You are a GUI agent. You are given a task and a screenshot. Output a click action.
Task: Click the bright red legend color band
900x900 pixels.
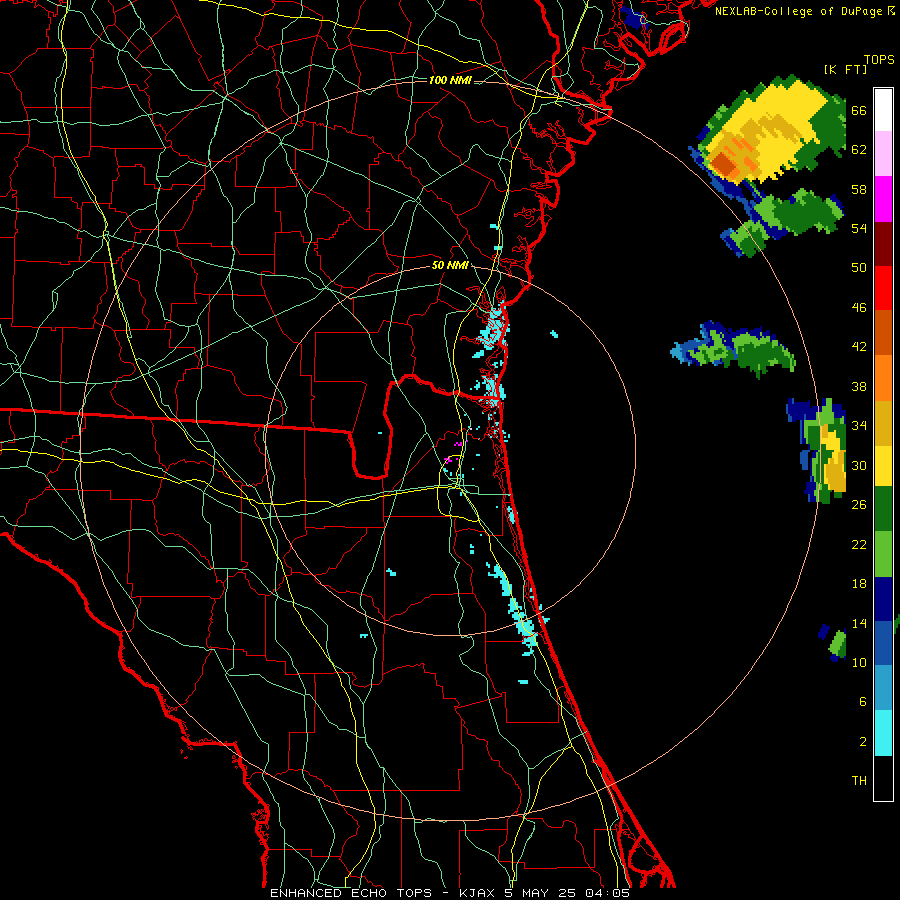pyautogui.click(x=883, y=288)
